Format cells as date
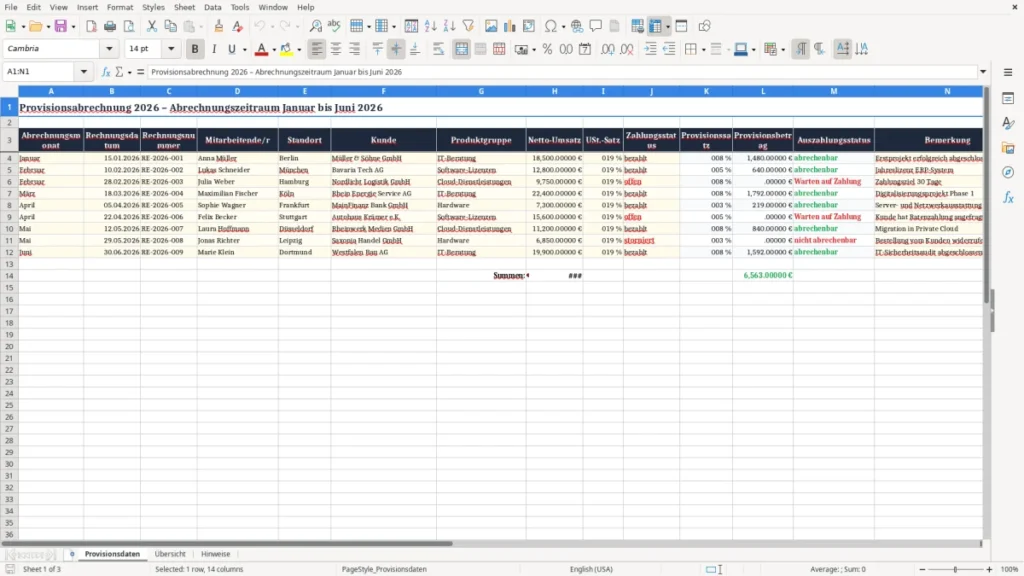The width and height of the screenshot is (1024, 576). point(585,49)
